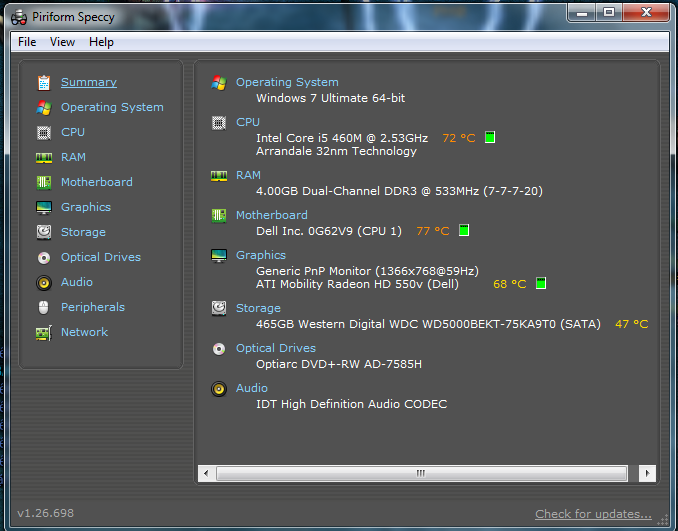Click the green motherboard temperature indicator next to 77 °C

464,230
